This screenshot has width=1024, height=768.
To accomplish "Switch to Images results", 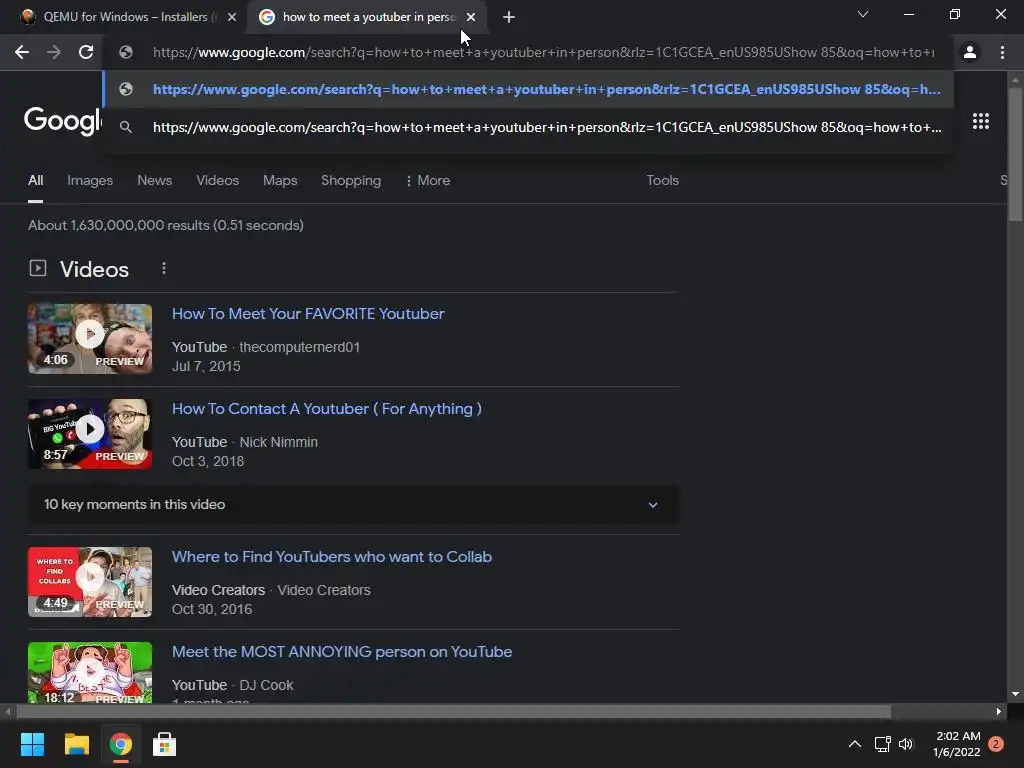I will pos(90,180).
